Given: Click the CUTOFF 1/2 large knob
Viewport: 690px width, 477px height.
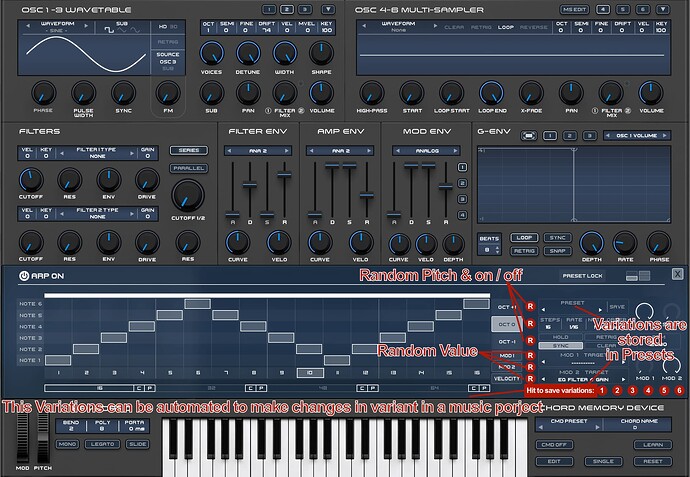Looking at the screenshot, I should click(x=188, y=196).
